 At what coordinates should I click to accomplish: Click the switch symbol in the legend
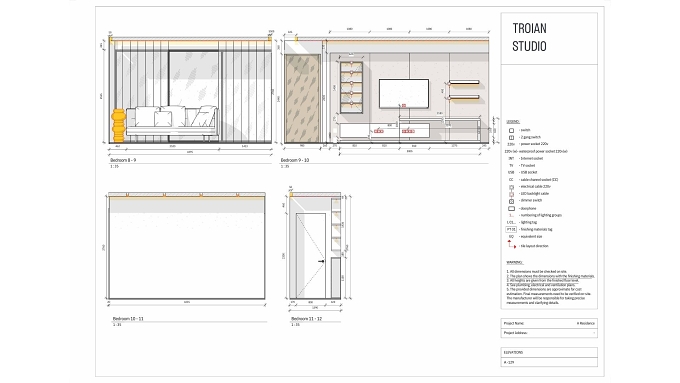click(511, 130)
